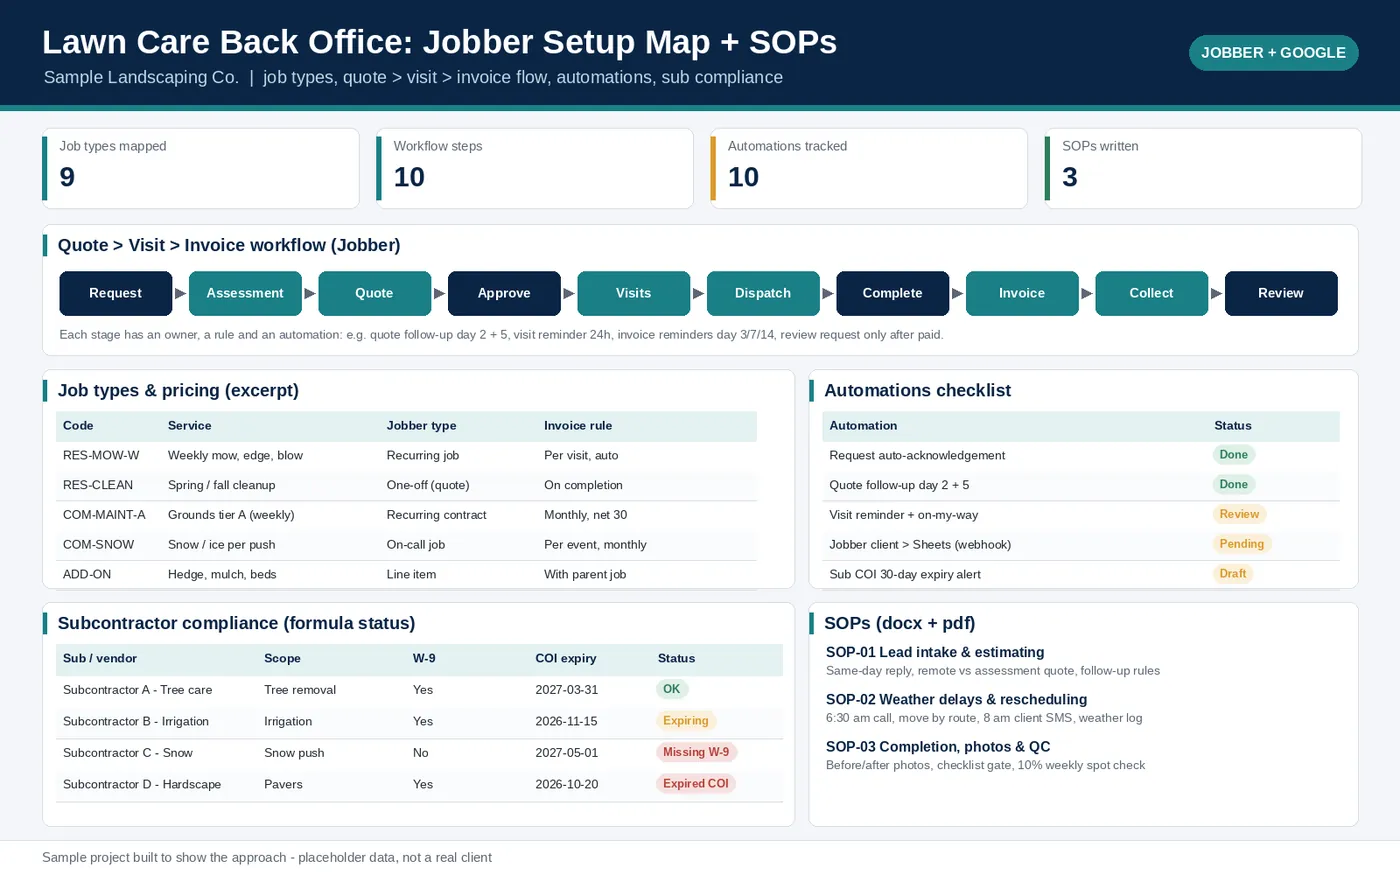Select the Assessment workflow stage
Viewport: 1400px width, 875px height.
[x=245, y=293]
